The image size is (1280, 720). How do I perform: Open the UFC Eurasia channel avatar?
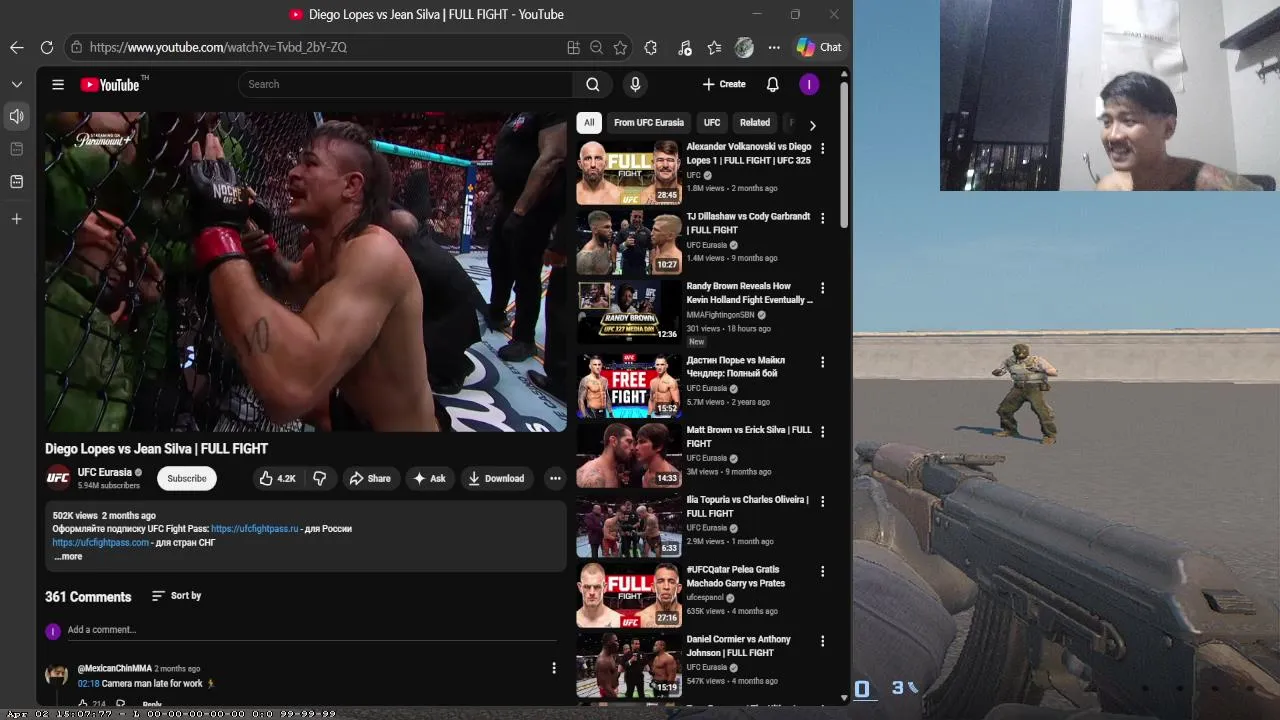click(58, 478)
